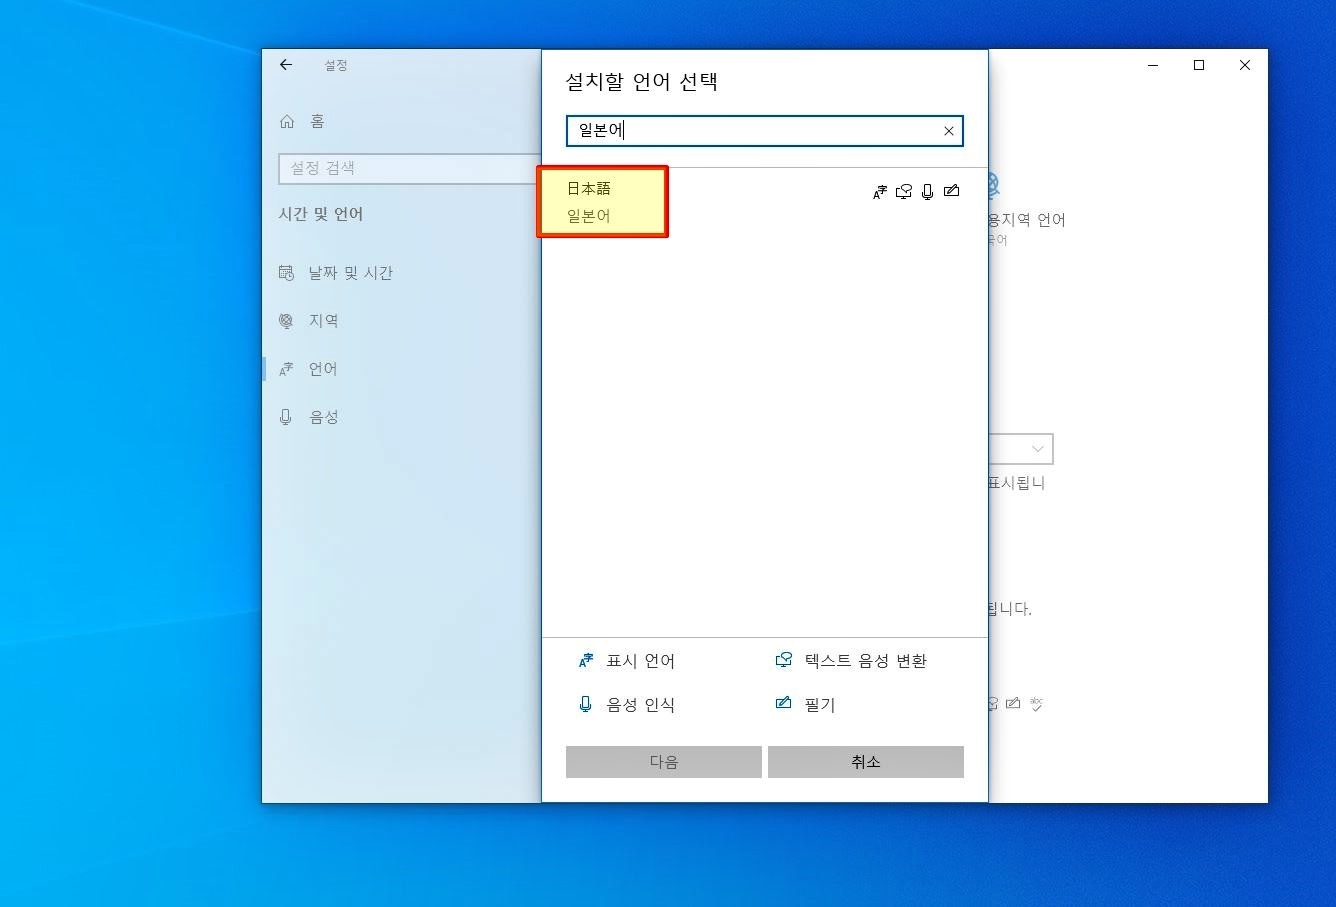Click the 날짜 및 시간 calendar icon
This screenshot has height=907, width=1336.
tap(286, 273)
